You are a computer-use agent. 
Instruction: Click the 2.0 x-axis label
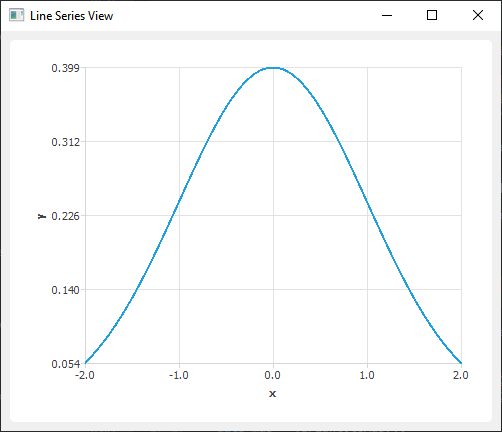point(461,375)
